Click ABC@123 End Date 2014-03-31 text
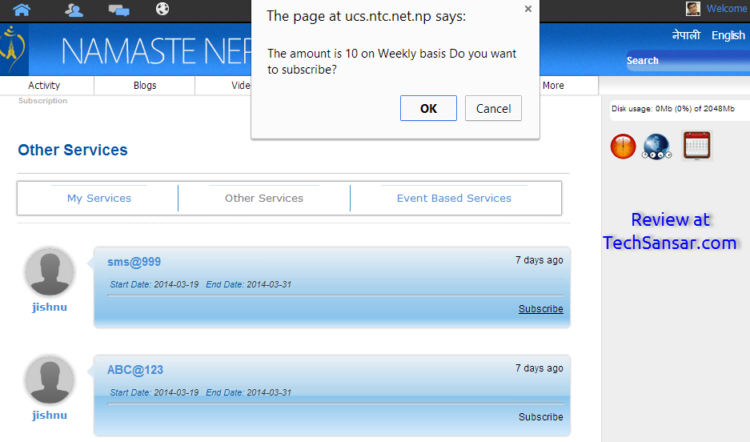This screenshot has height=442, width=750. click(249, 393)
